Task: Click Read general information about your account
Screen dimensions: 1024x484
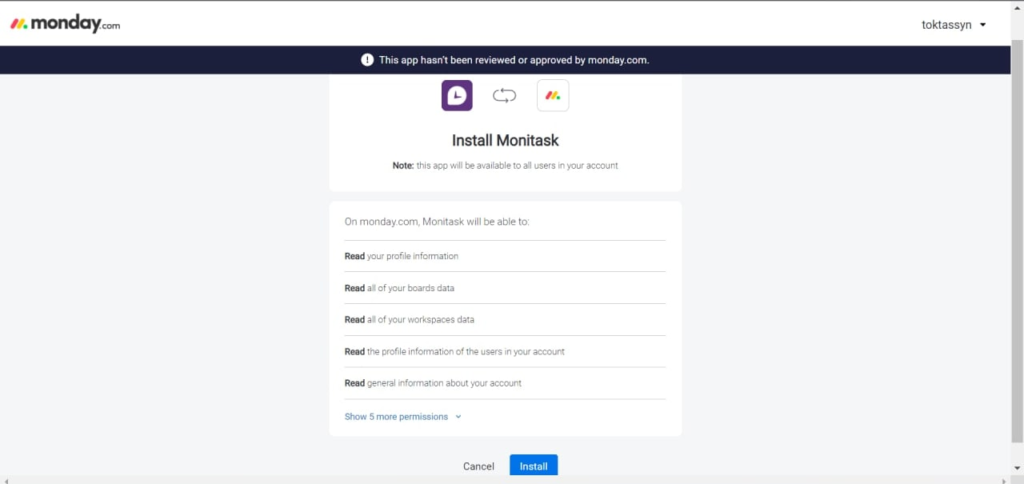Action: [x=432, y=383]
